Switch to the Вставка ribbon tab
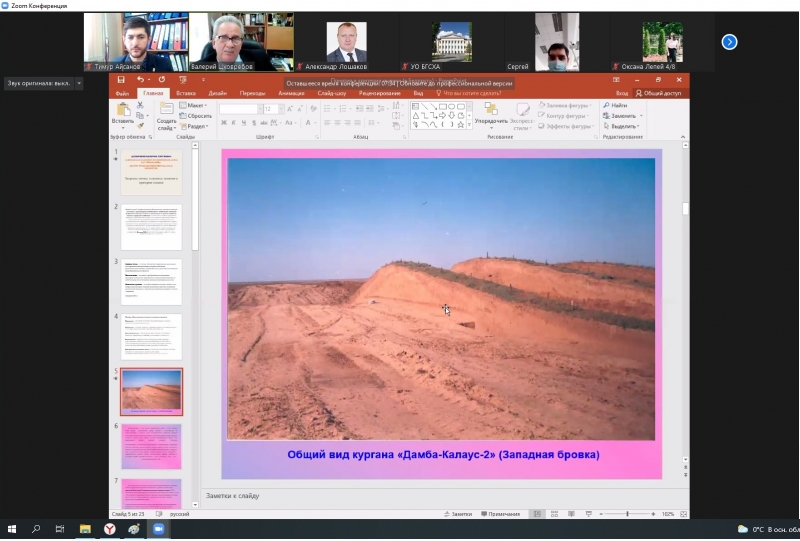800x541 pixels. tap(186, 93)
